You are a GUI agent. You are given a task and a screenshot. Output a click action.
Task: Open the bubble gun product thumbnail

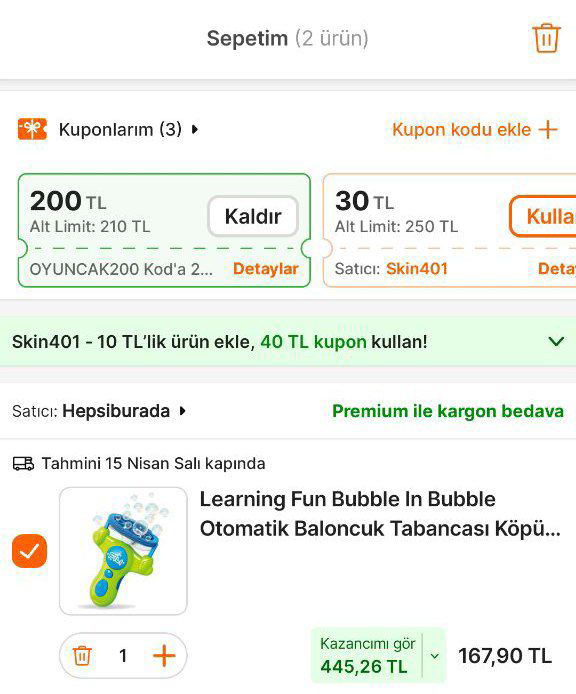tap(124, 551)
